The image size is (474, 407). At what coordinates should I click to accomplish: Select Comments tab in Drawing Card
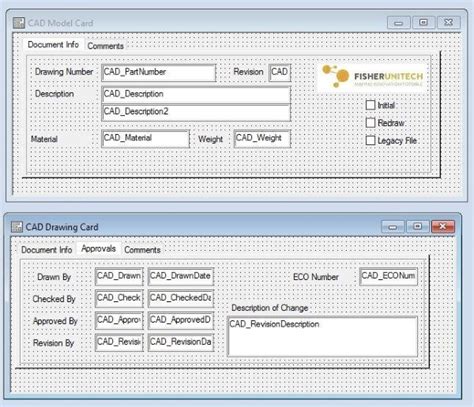(142, 250)
